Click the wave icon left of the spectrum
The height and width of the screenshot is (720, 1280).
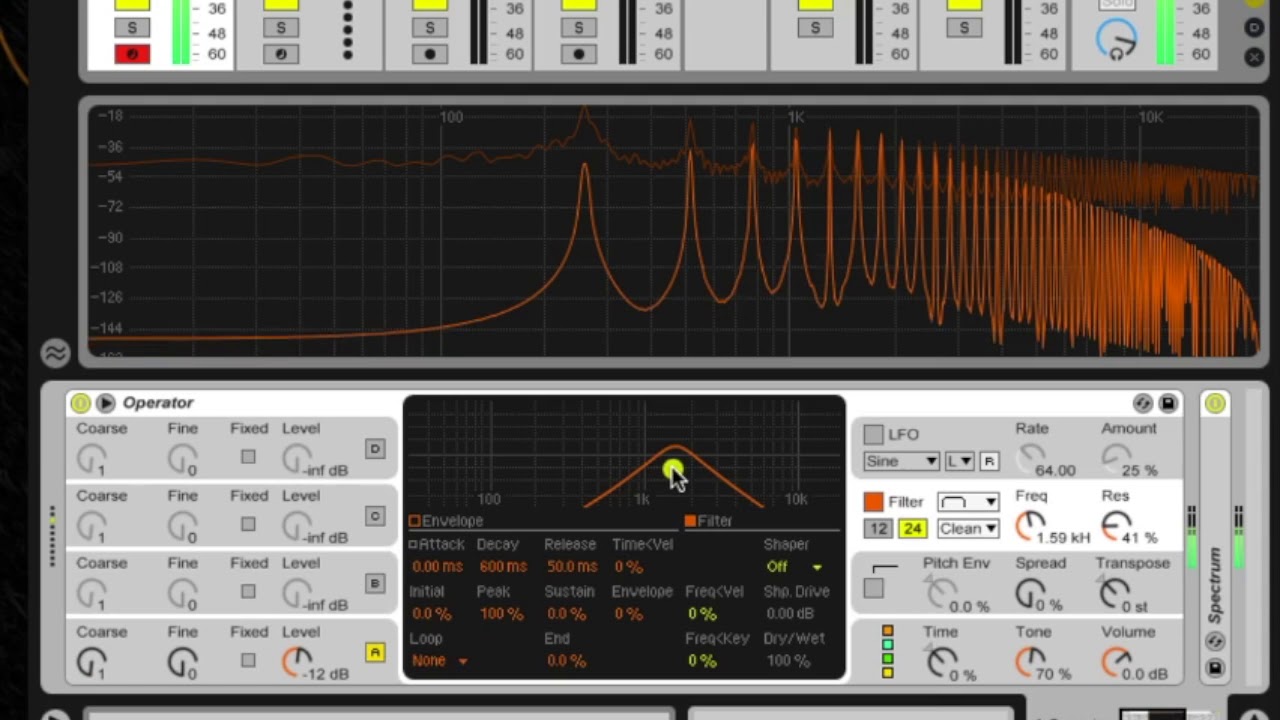pyautogui.click(x=55, y=352)
